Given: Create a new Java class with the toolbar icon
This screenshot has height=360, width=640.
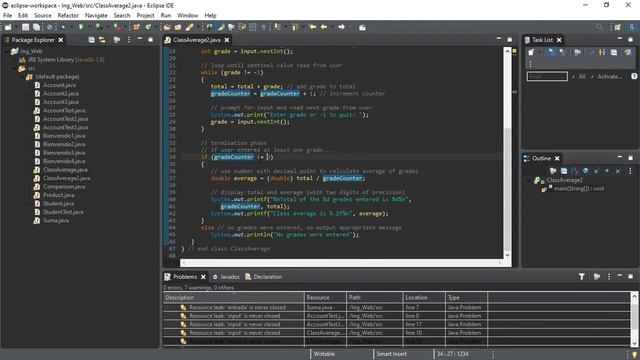Looking at the screenshot, I should pyautogui.click(x=148, y=27).
